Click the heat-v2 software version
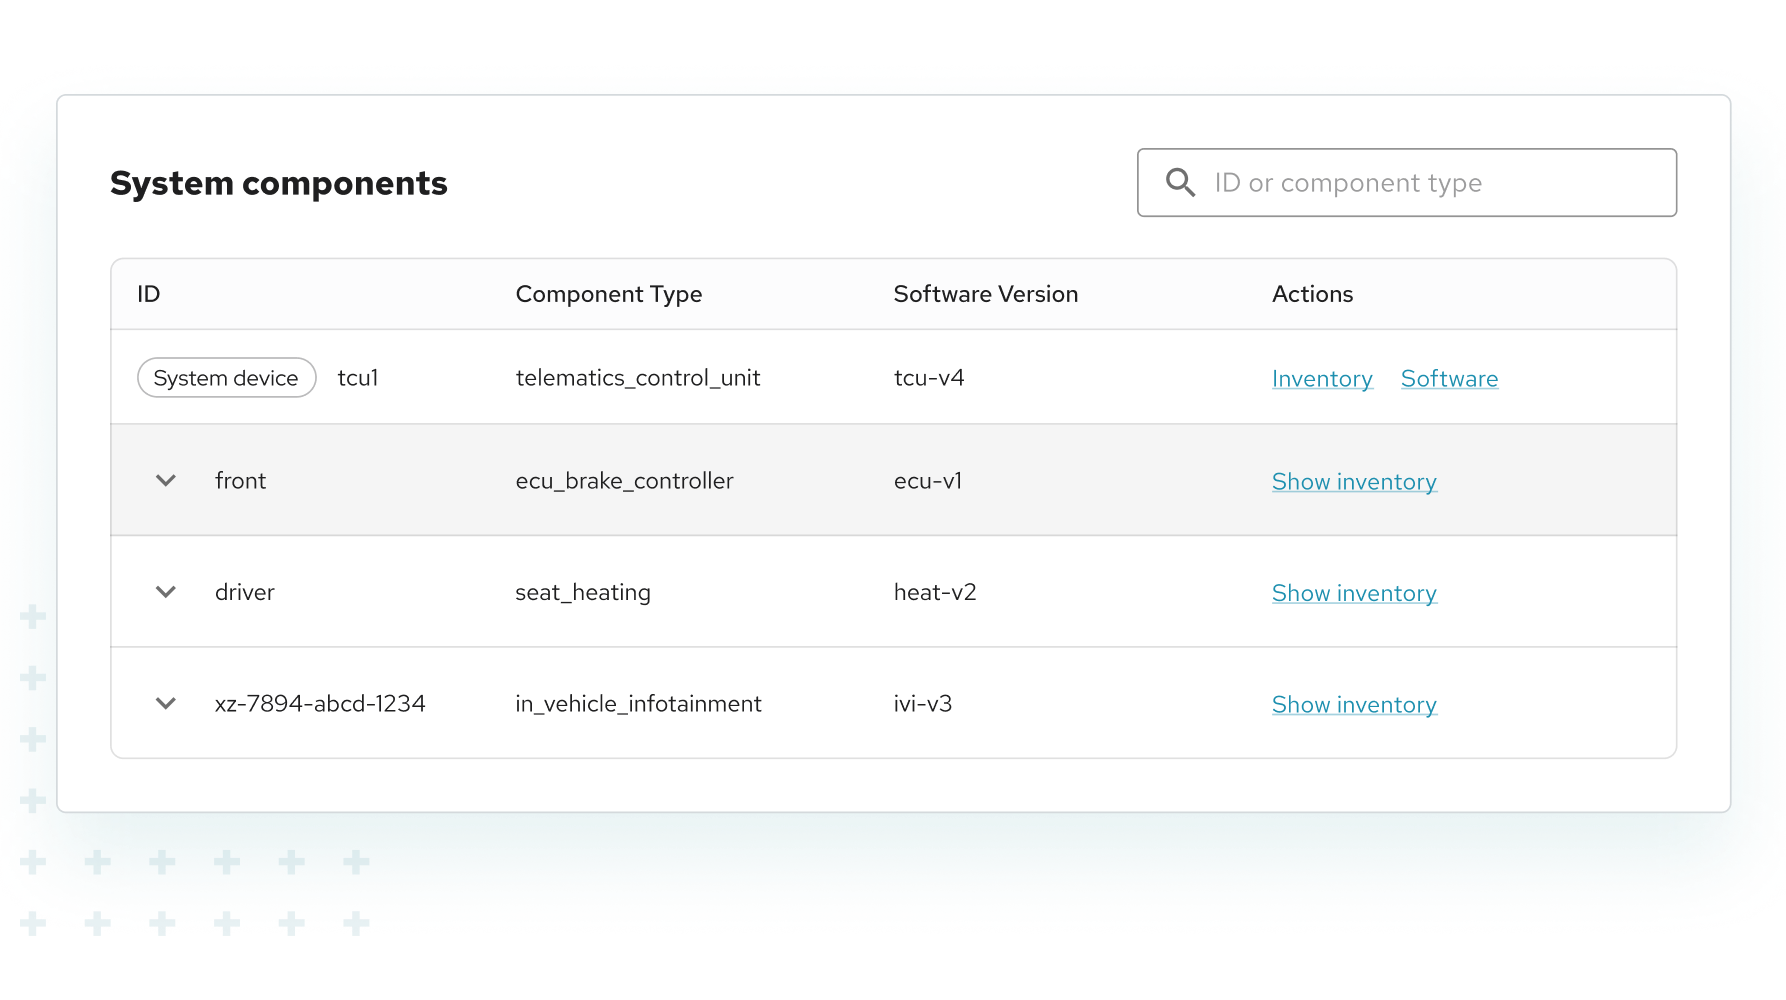The width and height of the screenshot is (1786, 1000). (x=935, y=592)
